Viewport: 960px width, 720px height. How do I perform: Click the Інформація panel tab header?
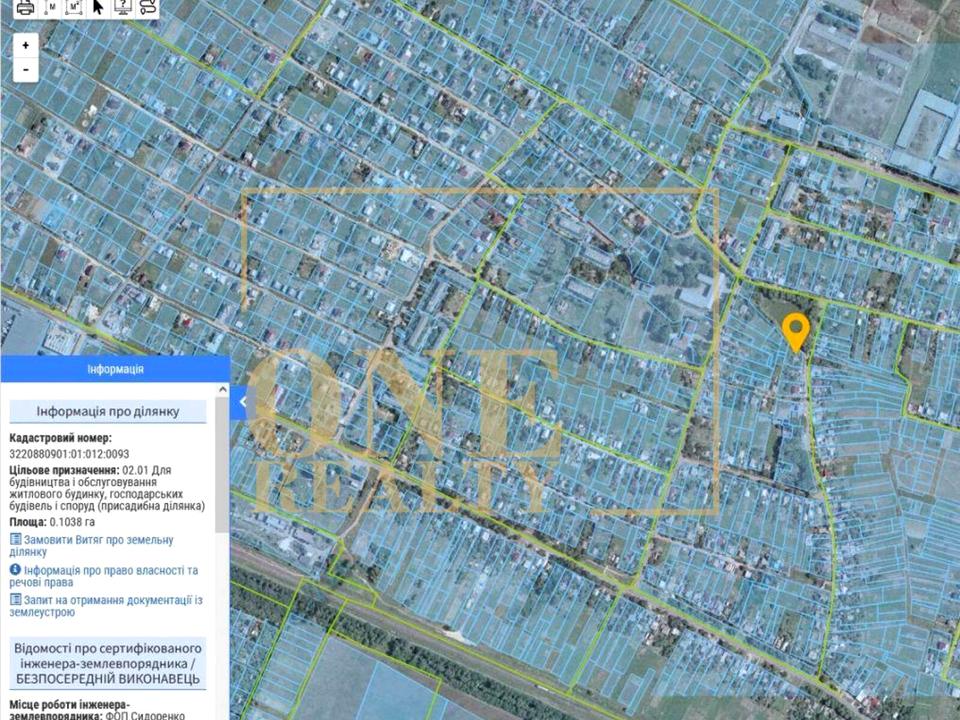(x=115, y=369)
